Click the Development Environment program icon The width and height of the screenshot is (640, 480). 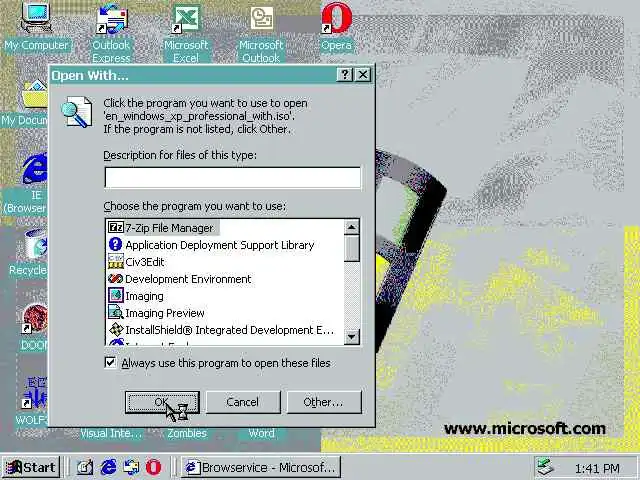click(x=116, y=279)
